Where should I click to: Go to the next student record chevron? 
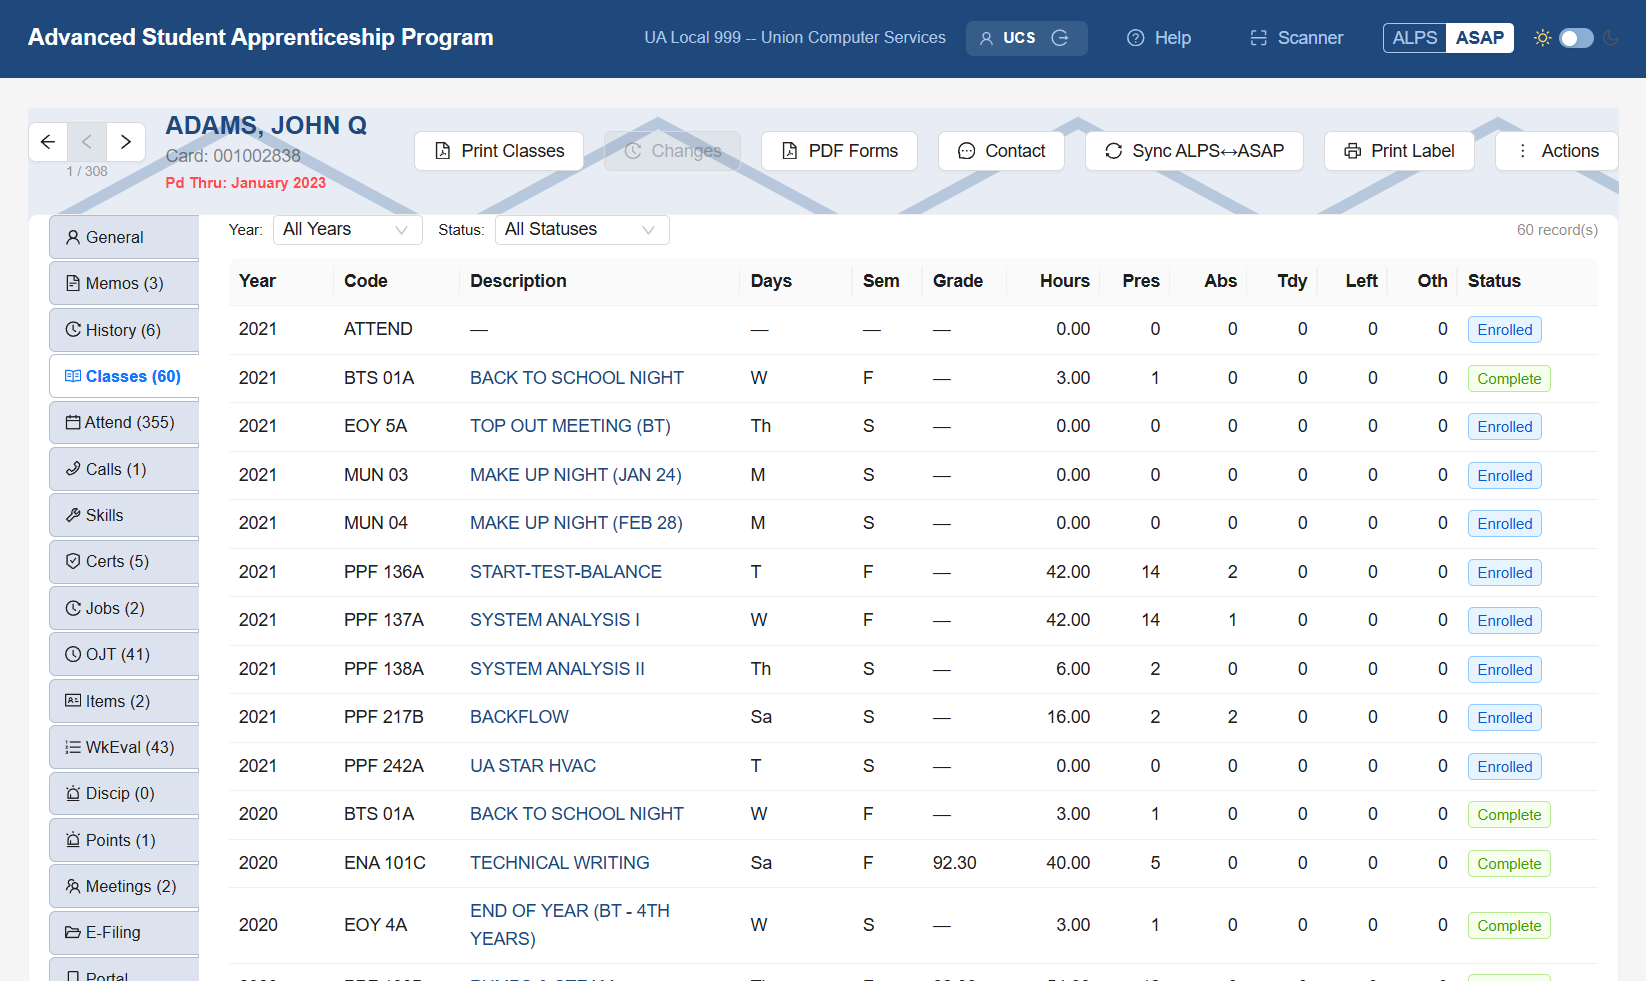[x=126, y=142]
